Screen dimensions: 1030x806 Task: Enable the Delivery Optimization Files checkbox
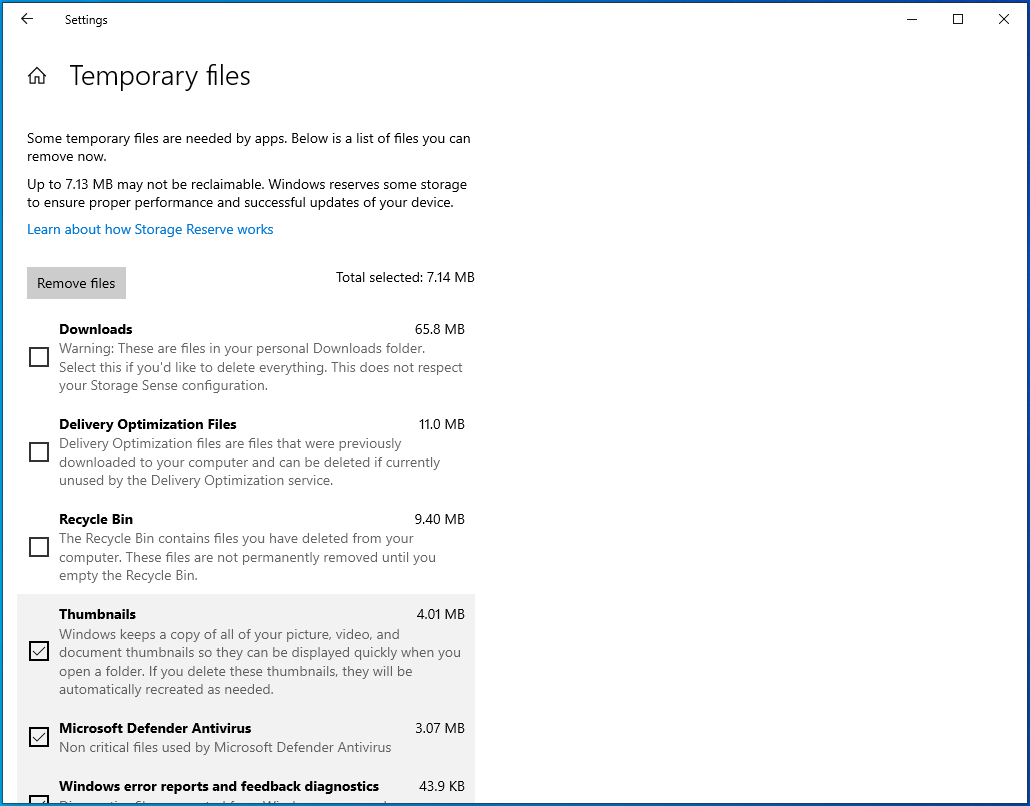[x=39, y=452]
